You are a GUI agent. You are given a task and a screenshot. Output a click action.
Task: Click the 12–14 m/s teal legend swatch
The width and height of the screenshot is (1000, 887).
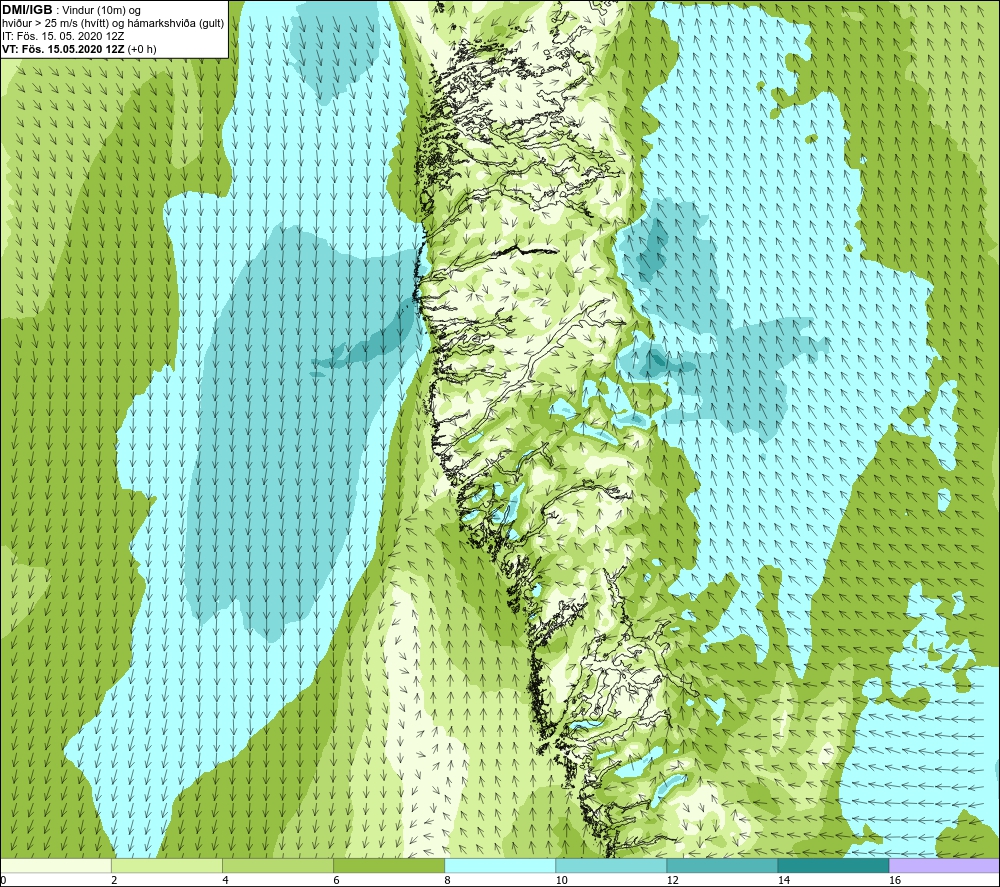pos(722,866)
